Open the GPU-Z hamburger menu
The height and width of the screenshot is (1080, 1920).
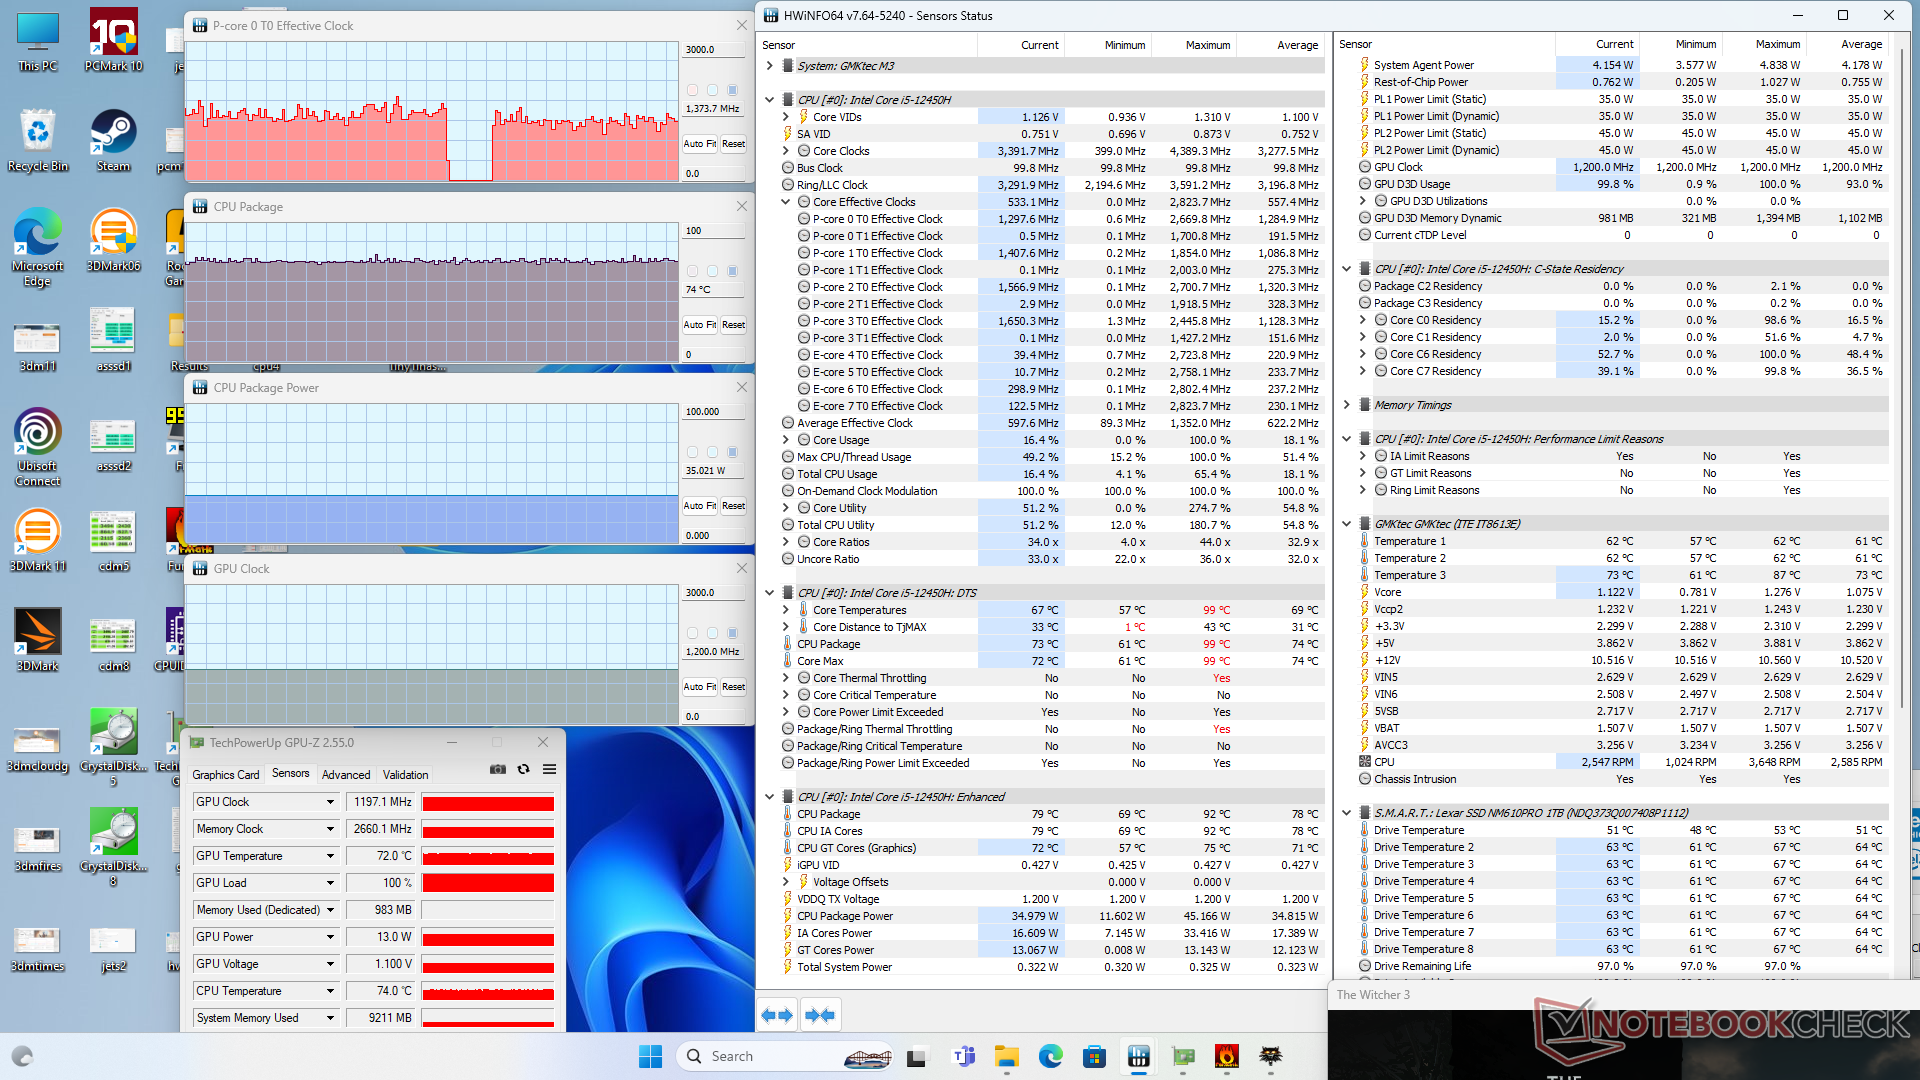click(549, 769)
